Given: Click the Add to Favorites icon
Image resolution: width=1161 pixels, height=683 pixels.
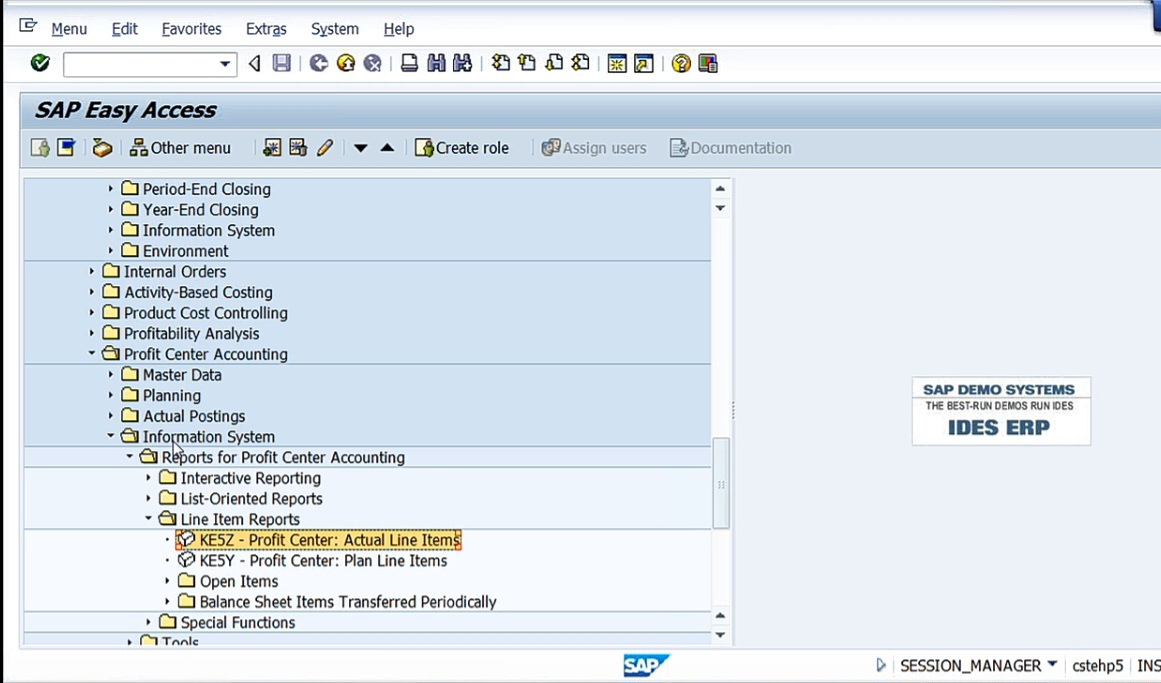Looking at the screenshot, I should [x=272, y=148].
